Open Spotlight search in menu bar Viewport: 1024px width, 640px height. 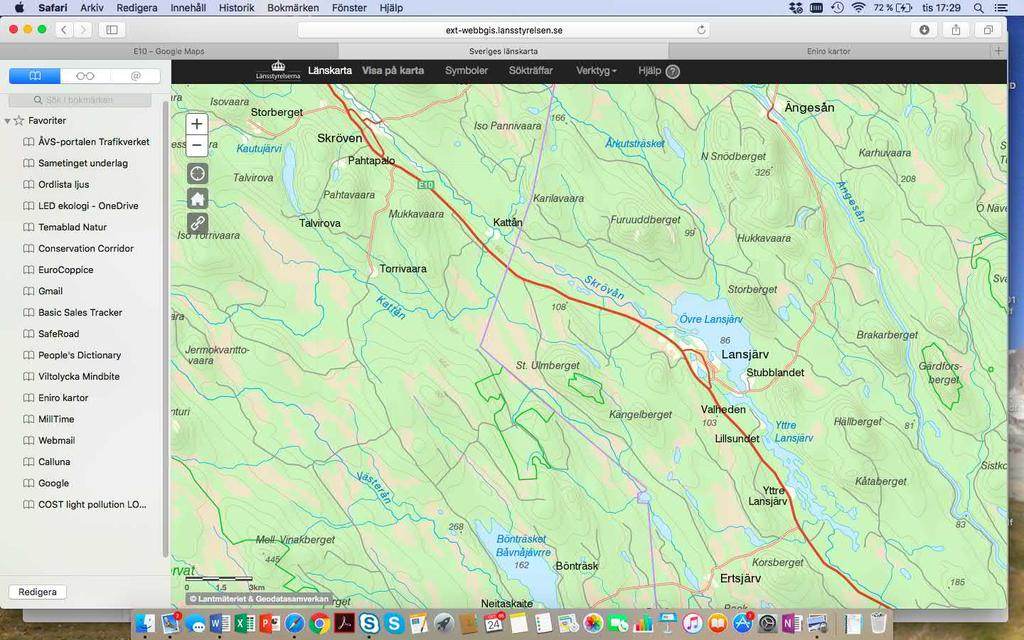978,8
